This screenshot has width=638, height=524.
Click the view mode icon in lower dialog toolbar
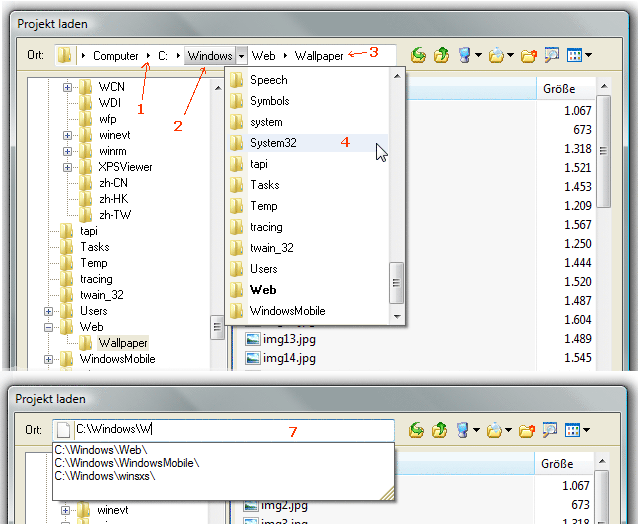[x=574, y=430]
